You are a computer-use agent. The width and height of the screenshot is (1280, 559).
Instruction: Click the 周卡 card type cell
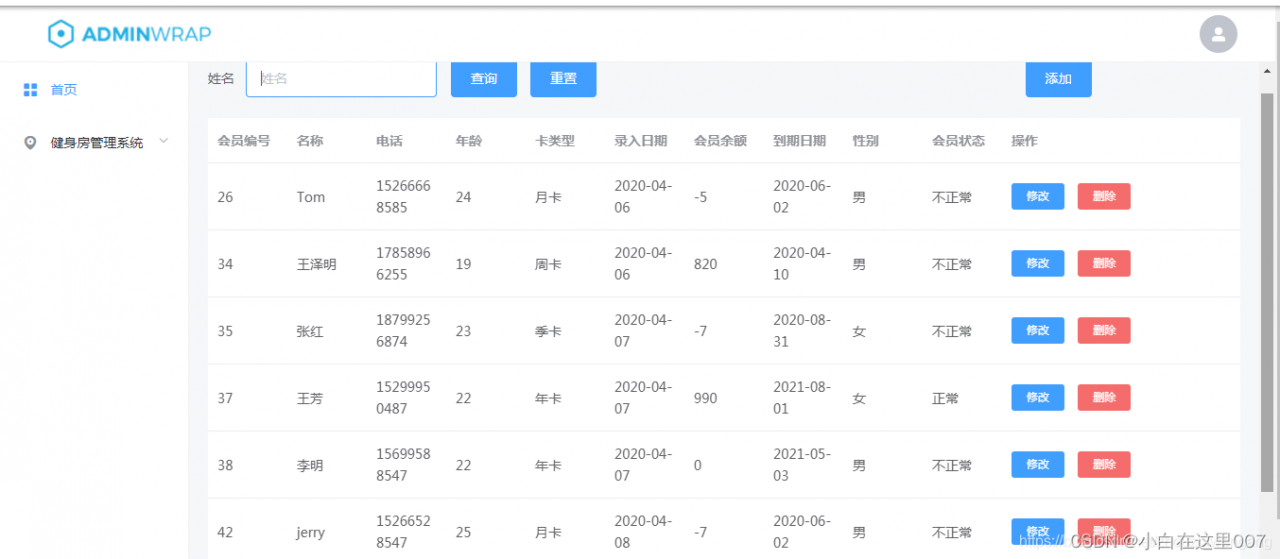tap(548, 264)
